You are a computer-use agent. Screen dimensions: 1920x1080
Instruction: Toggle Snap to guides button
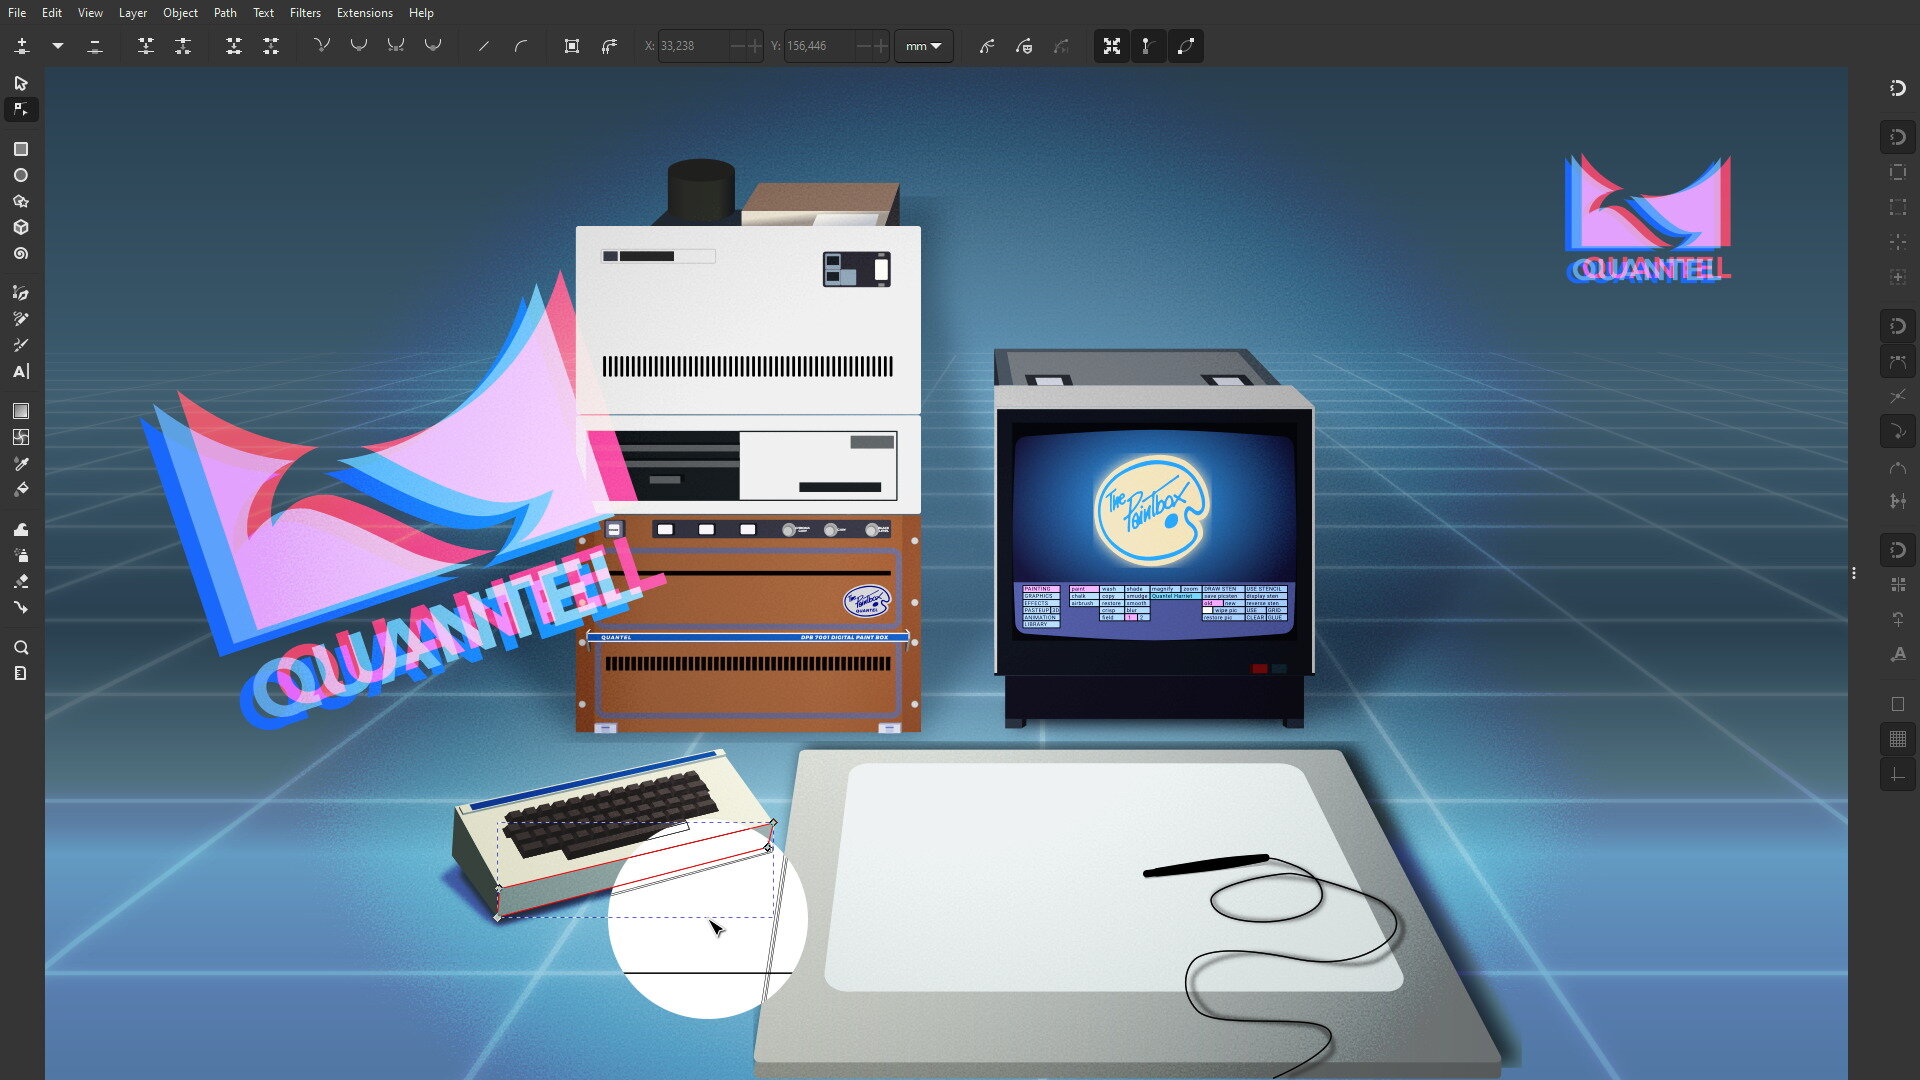[1898, 774]
